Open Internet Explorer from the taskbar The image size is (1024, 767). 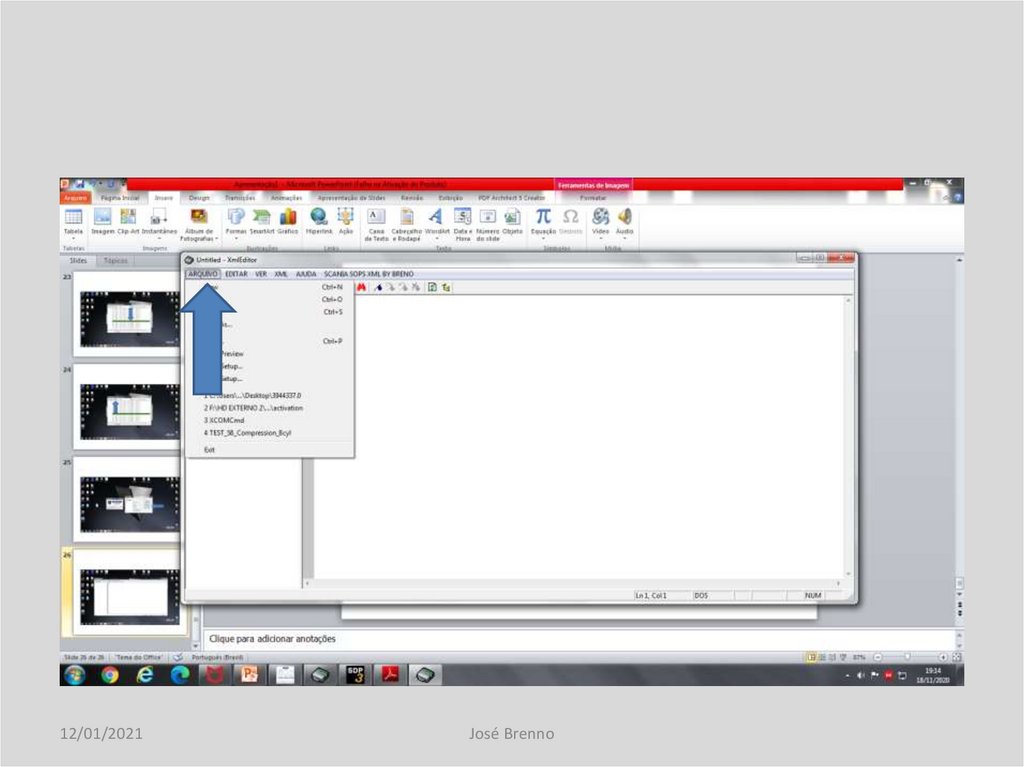145,675
